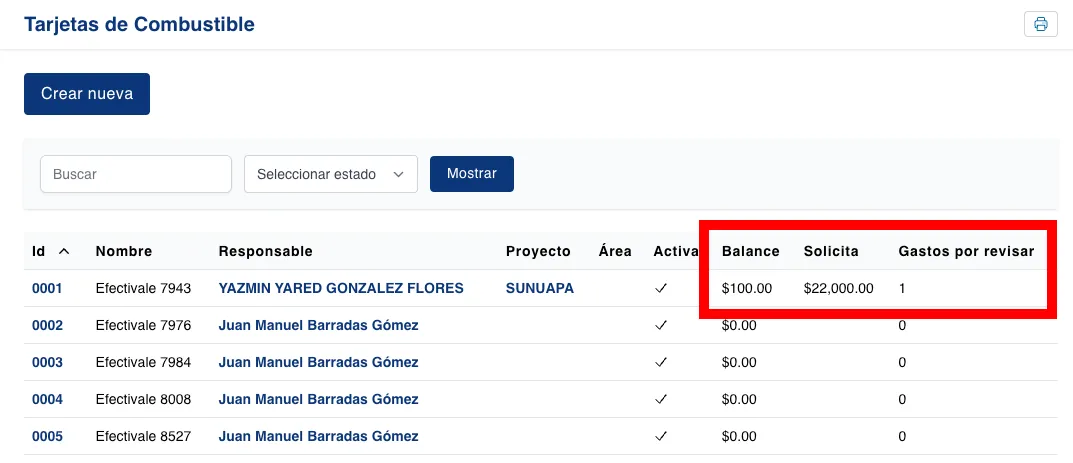Sort by the Nombre column header

124,251
